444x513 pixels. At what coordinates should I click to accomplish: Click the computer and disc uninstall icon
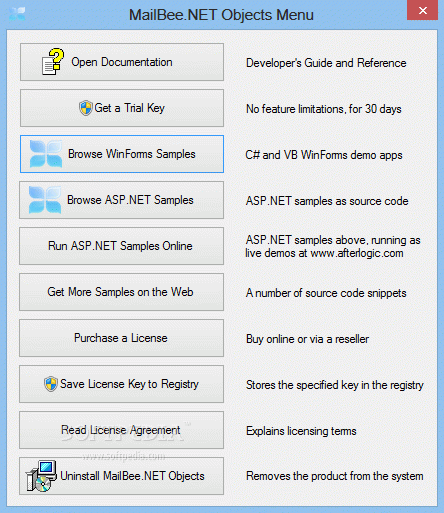click(41, 476)
